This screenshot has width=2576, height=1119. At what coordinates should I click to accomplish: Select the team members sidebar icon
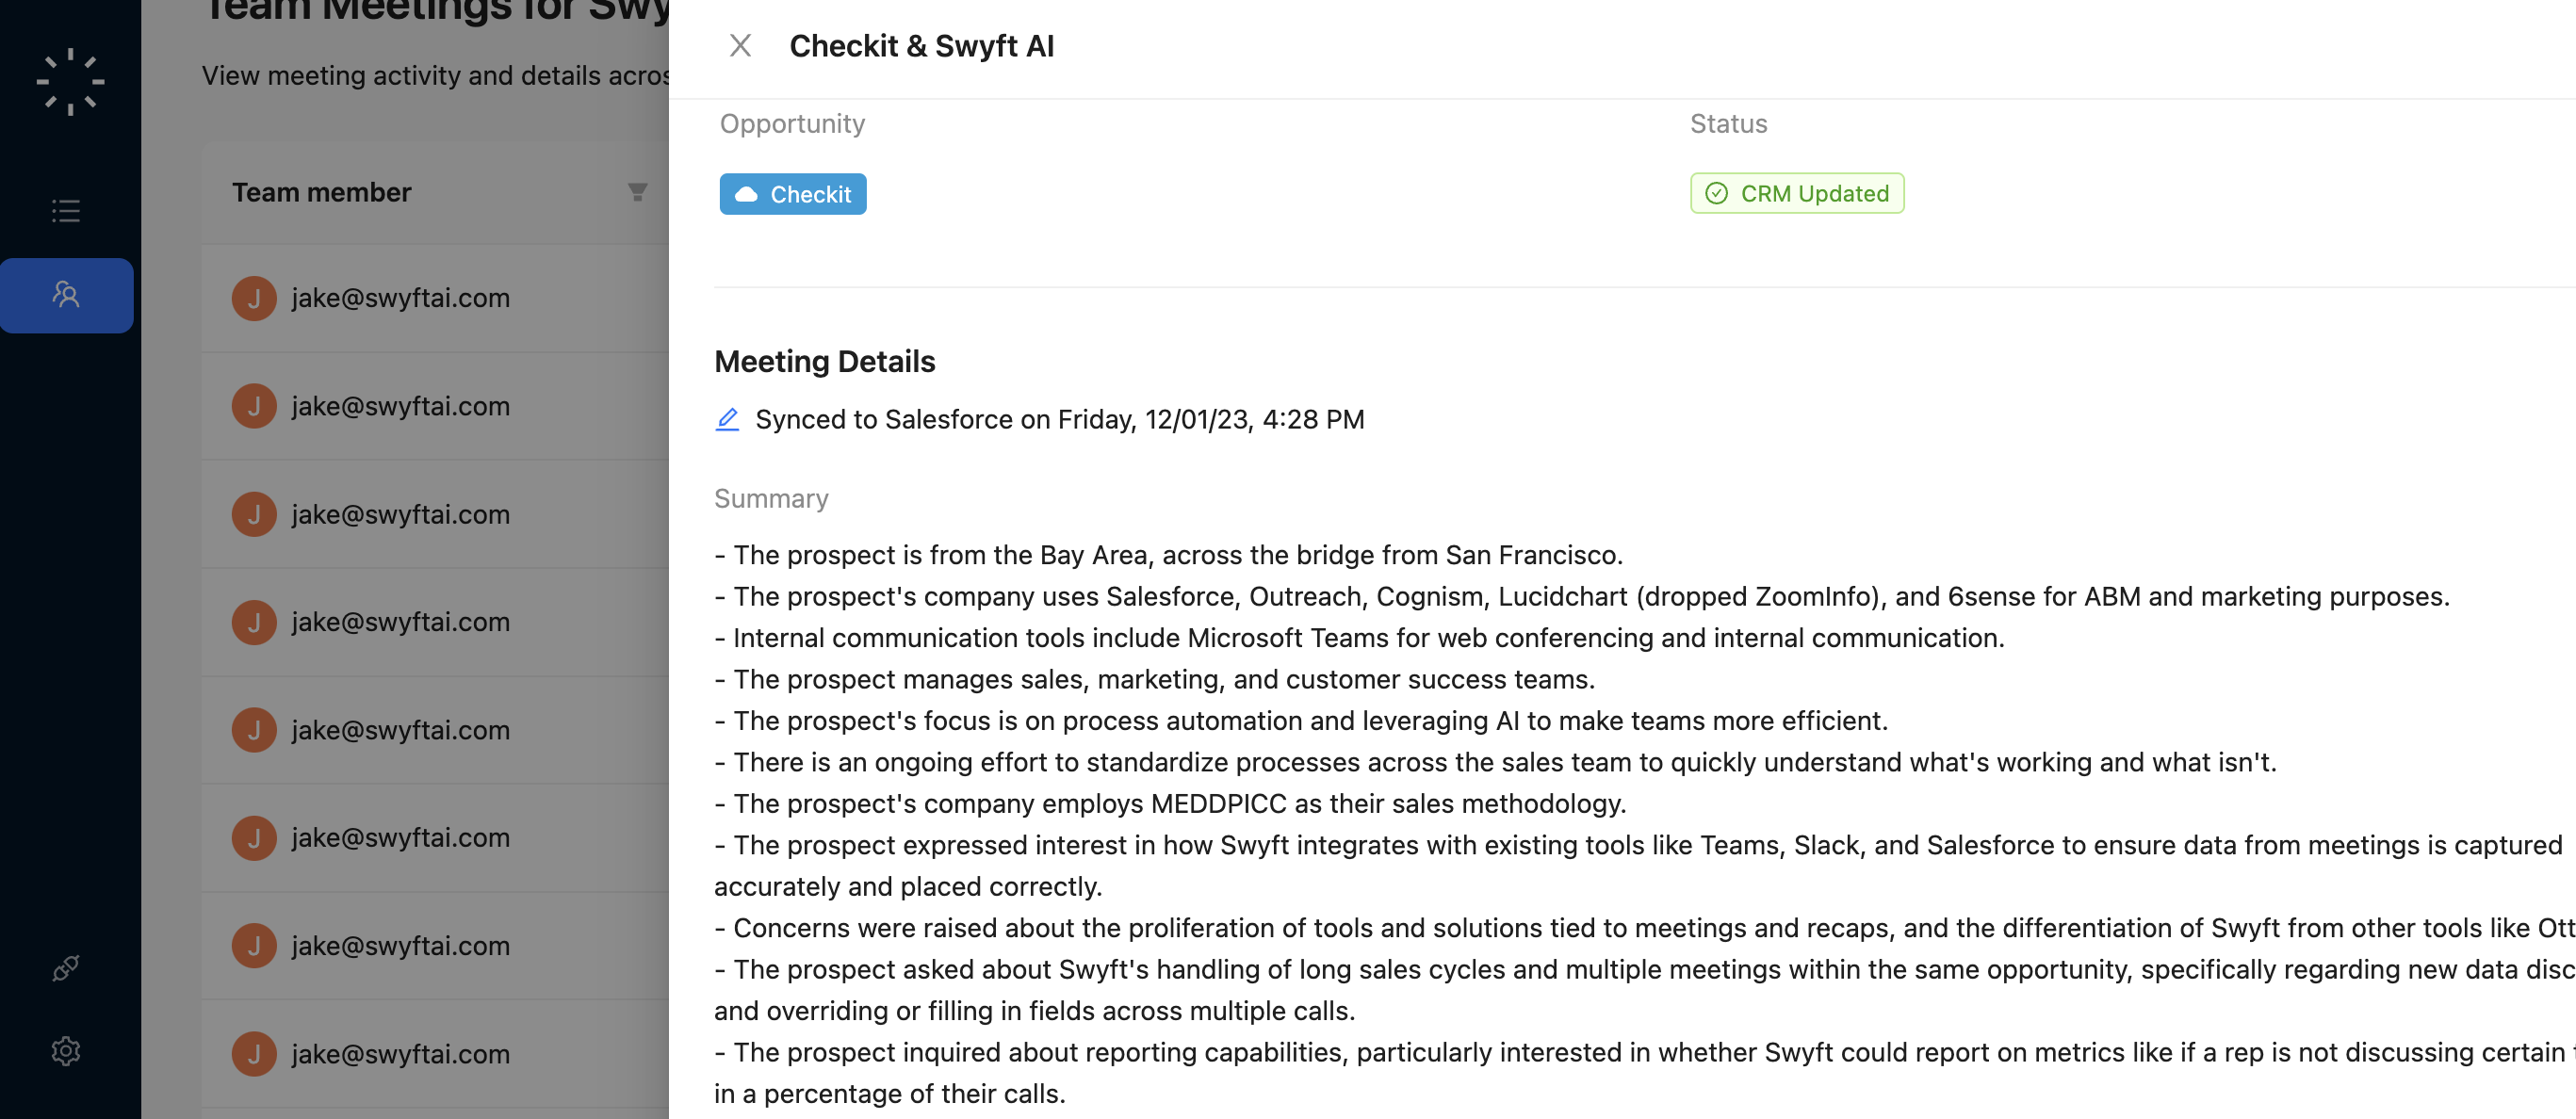click(66, 294)
